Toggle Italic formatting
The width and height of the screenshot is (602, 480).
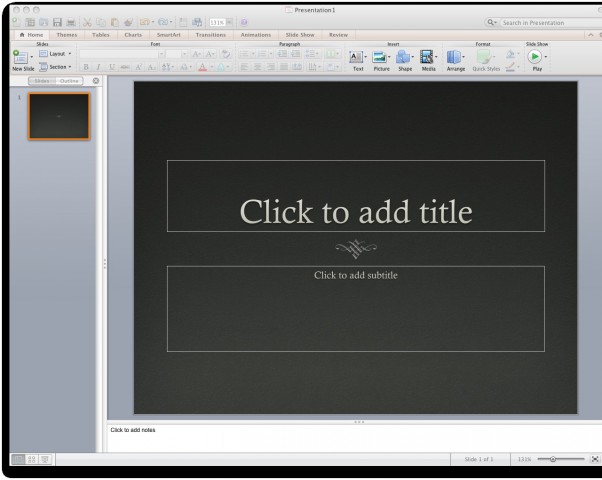click(99, 67)
